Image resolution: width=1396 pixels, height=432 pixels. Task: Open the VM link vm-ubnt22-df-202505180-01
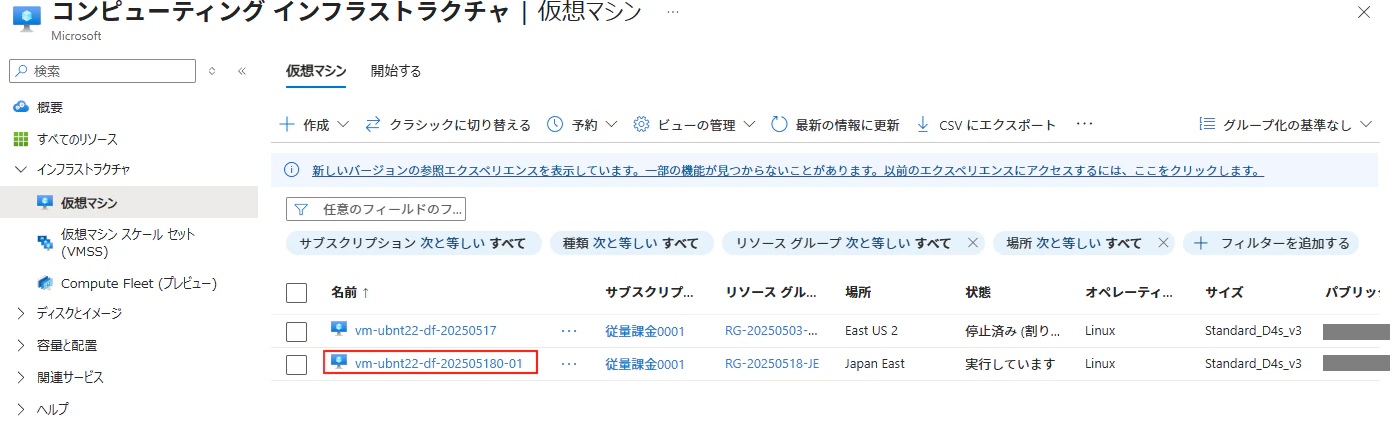point(439,363)
